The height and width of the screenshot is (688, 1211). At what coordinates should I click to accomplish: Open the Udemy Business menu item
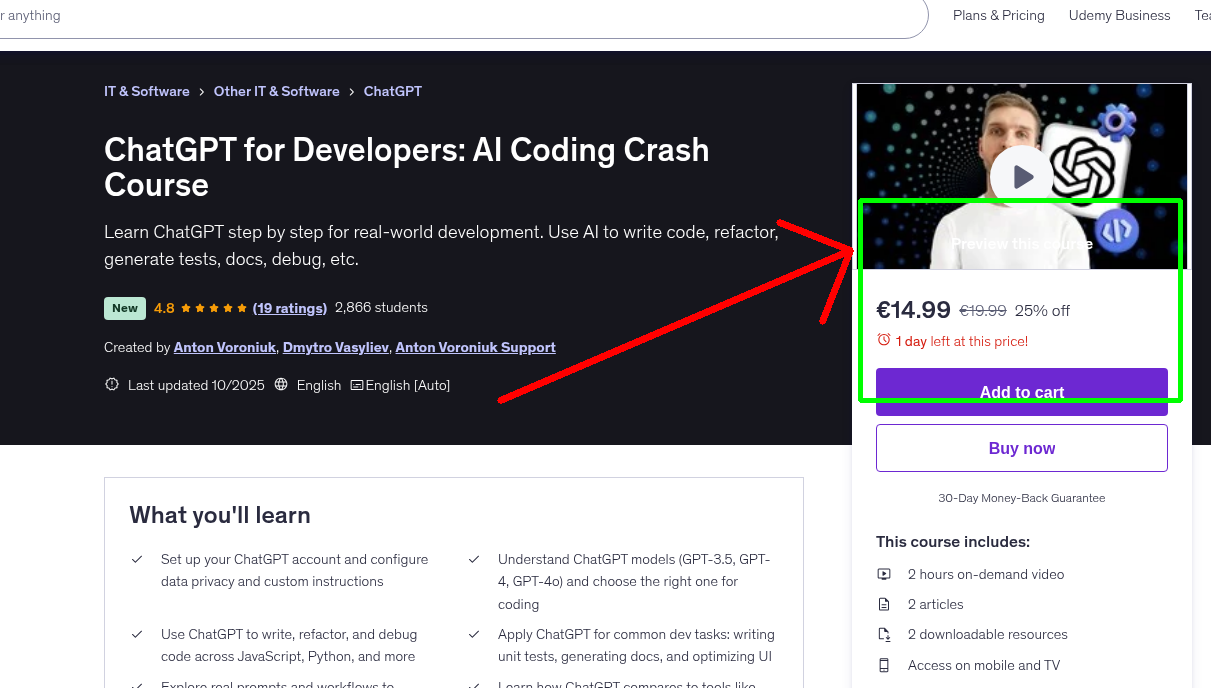(x=1119, y=15)
